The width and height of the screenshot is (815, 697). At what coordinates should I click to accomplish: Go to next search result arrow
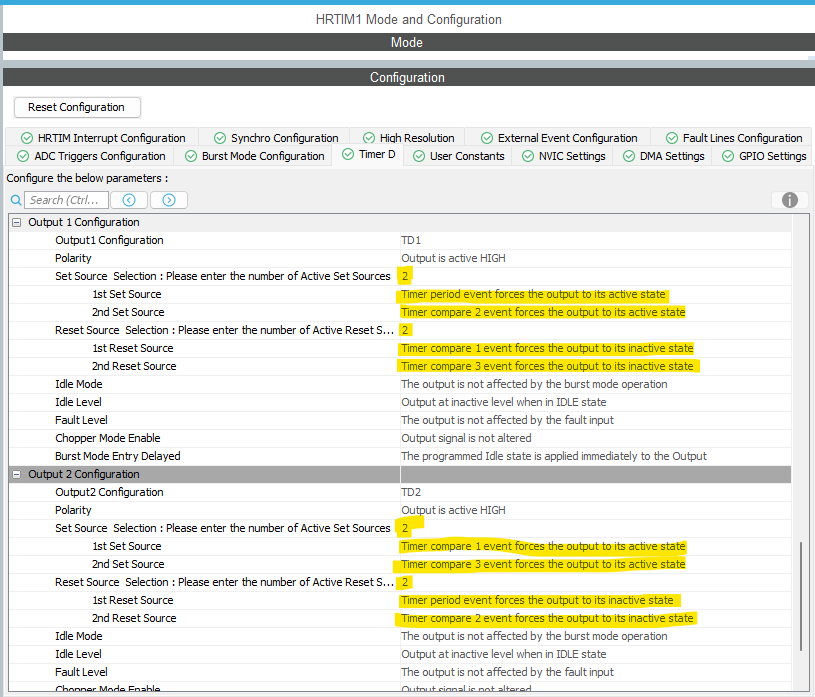(169, 200)
